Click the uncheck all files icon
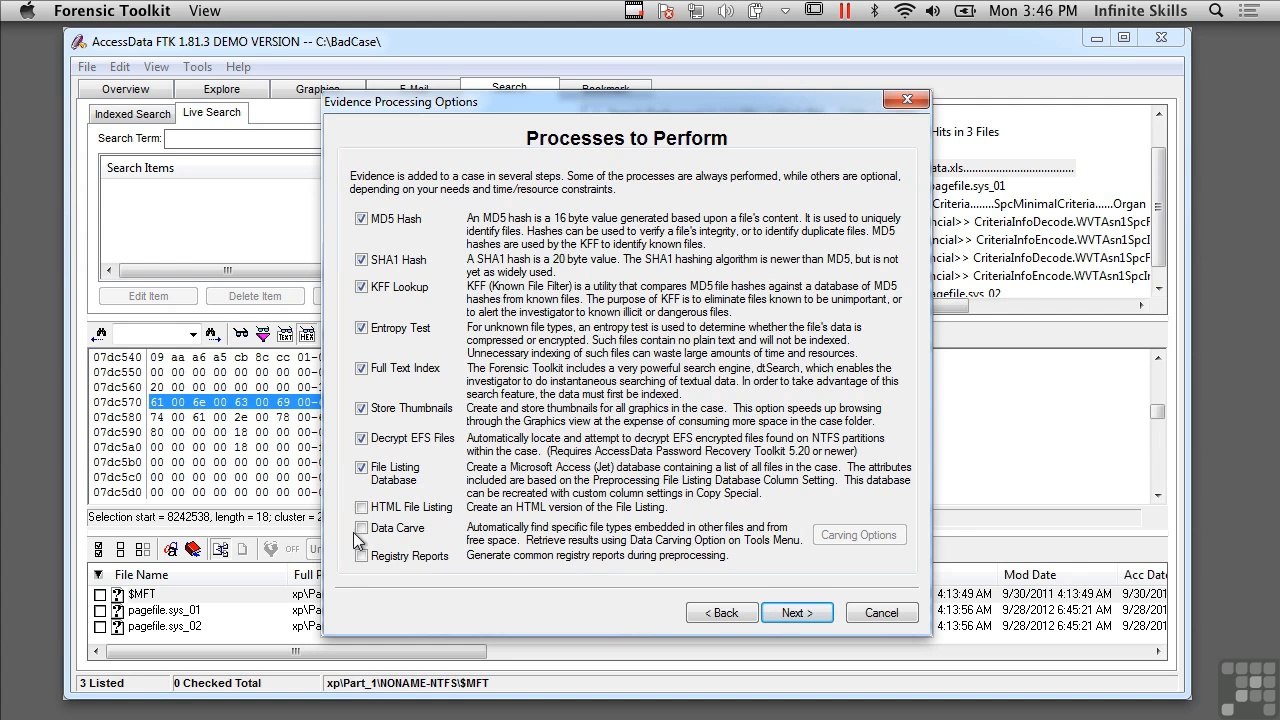Image resolution: width=1280 pixels, height=720 pixels. [x=121, y=549]
